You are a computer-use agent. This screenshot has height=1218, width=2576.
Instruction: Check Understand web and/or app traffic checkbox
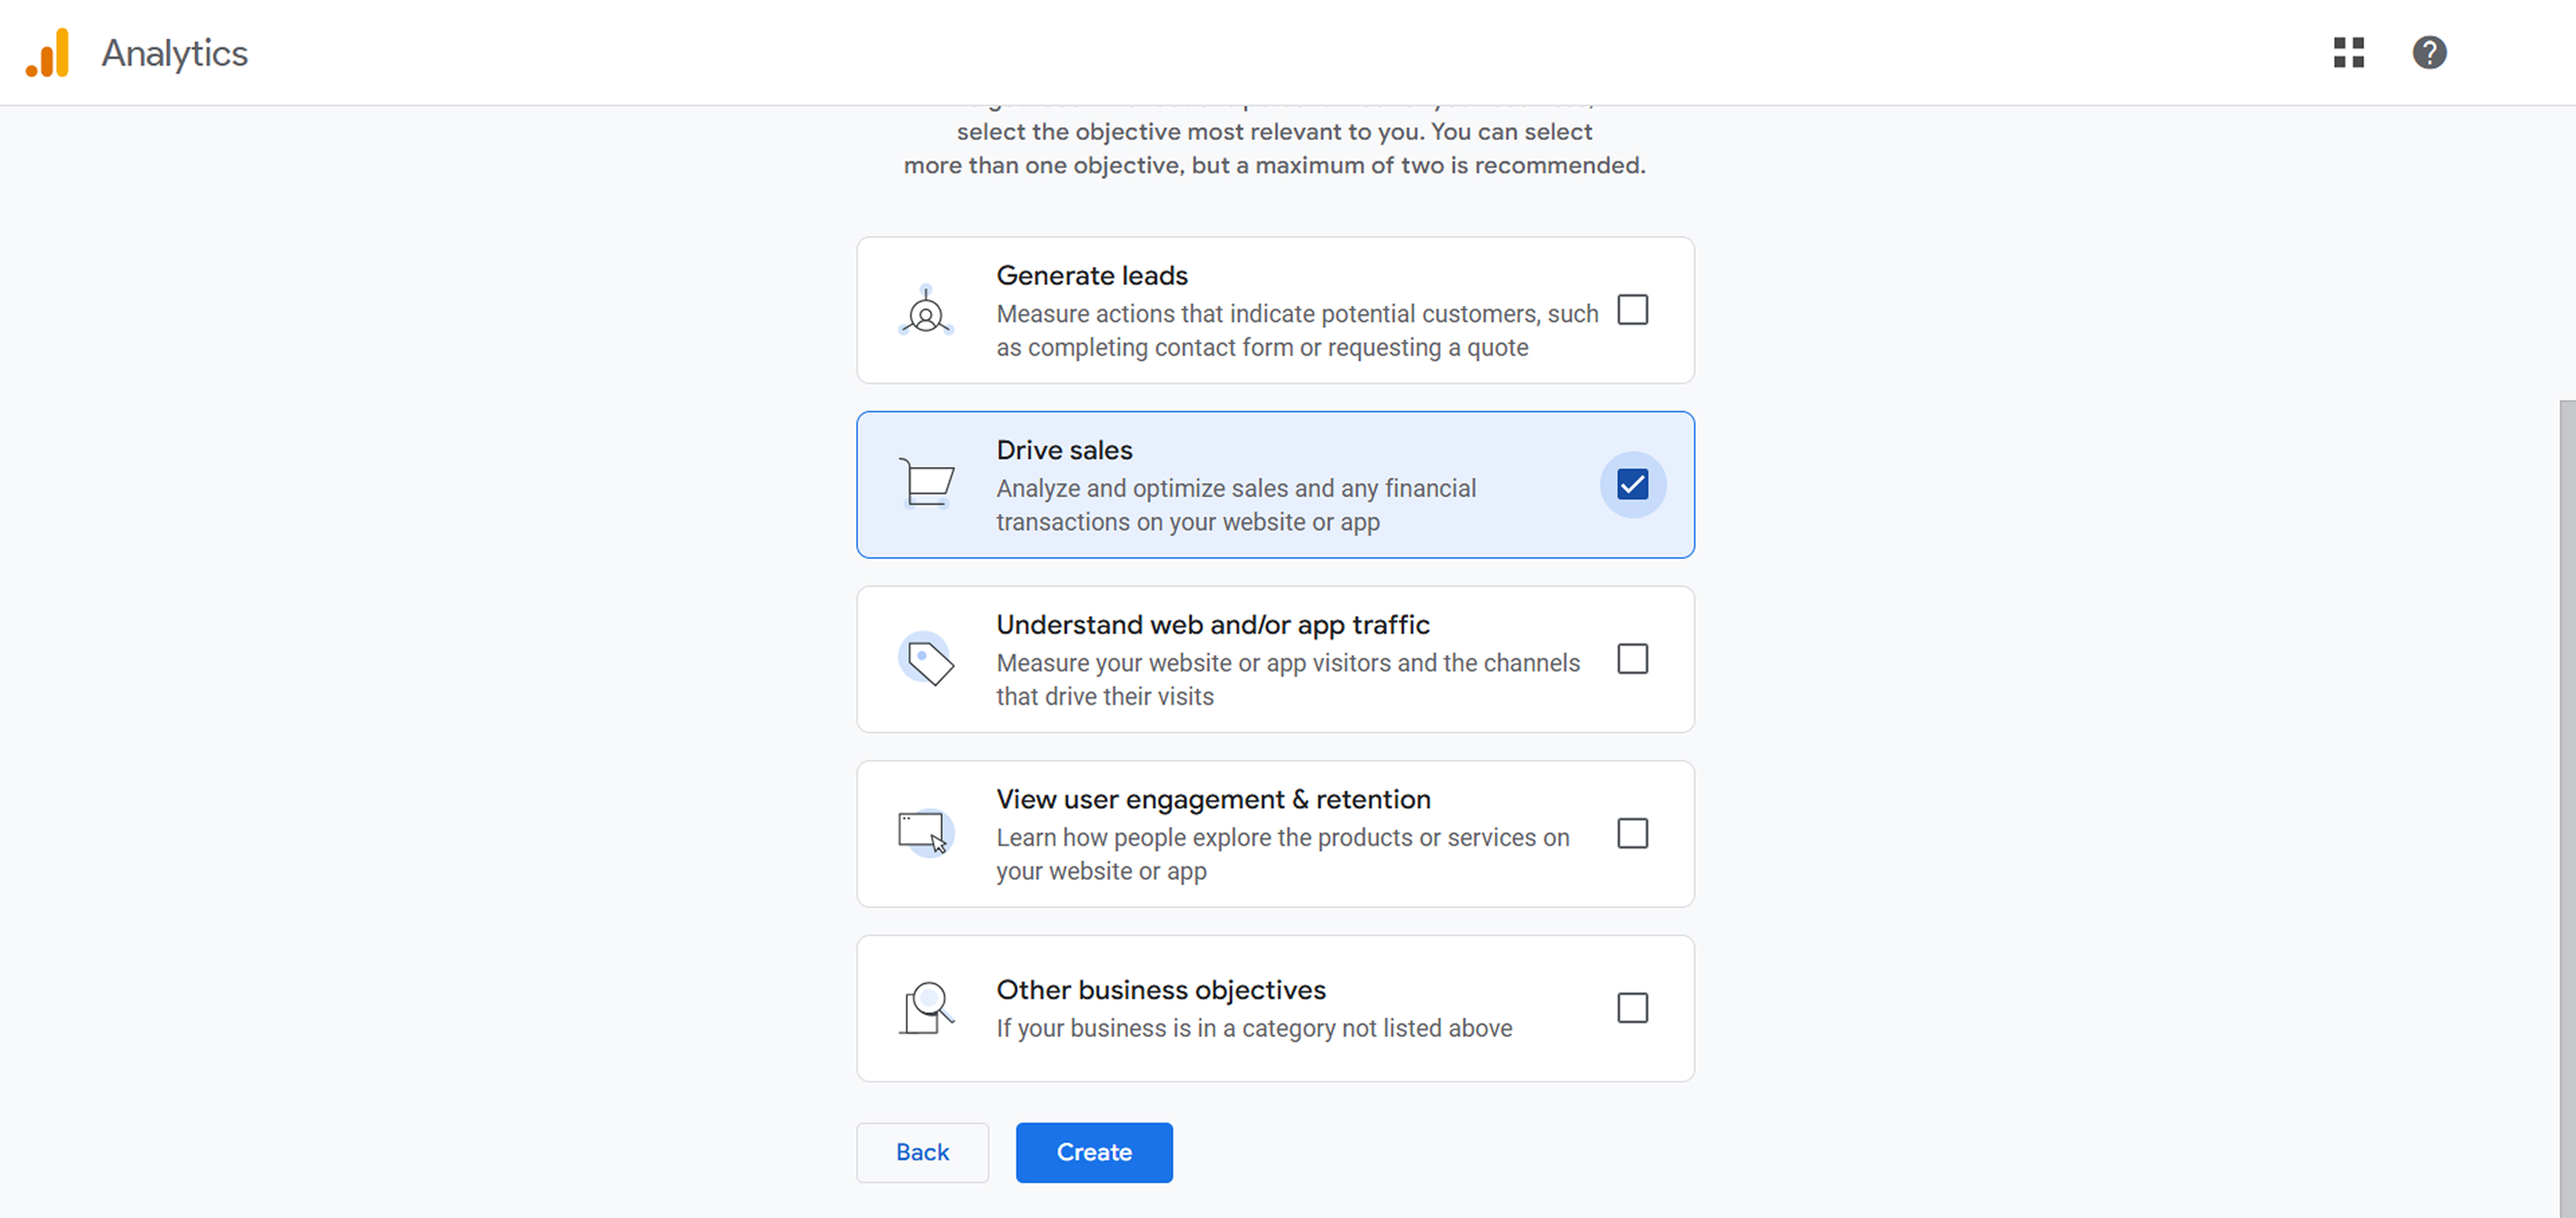[x=1632, y=659]
